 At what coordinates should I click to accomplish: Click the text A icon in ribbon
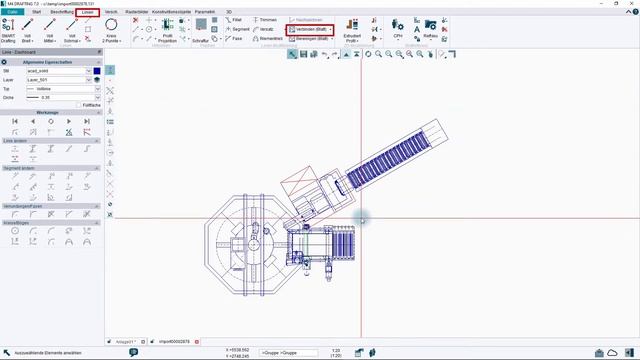(417, 29)
